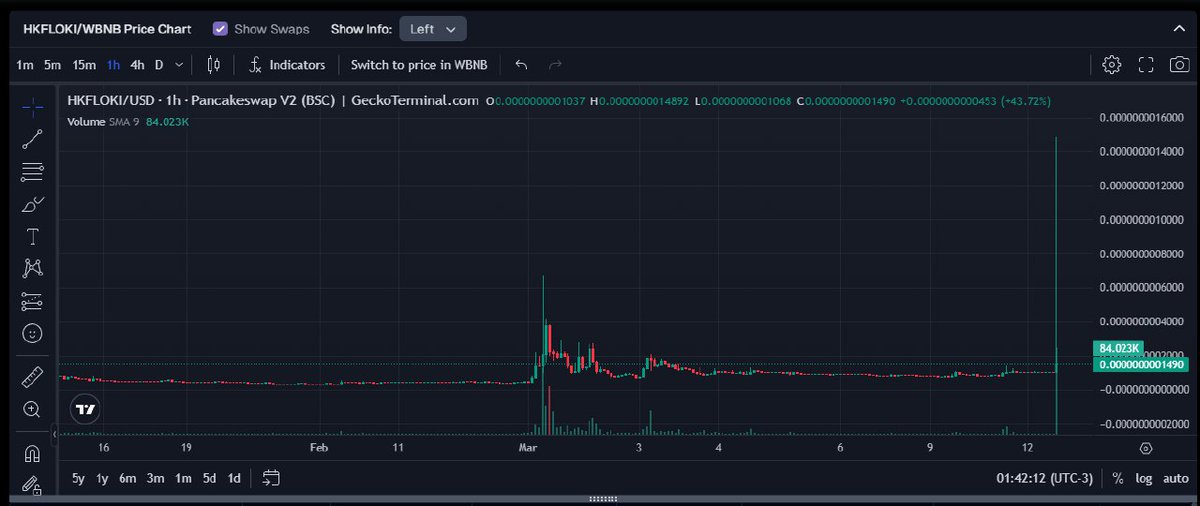Select the text annotation tool
This screenshot has width=1200, height=506.
click(x=32, y=236)
